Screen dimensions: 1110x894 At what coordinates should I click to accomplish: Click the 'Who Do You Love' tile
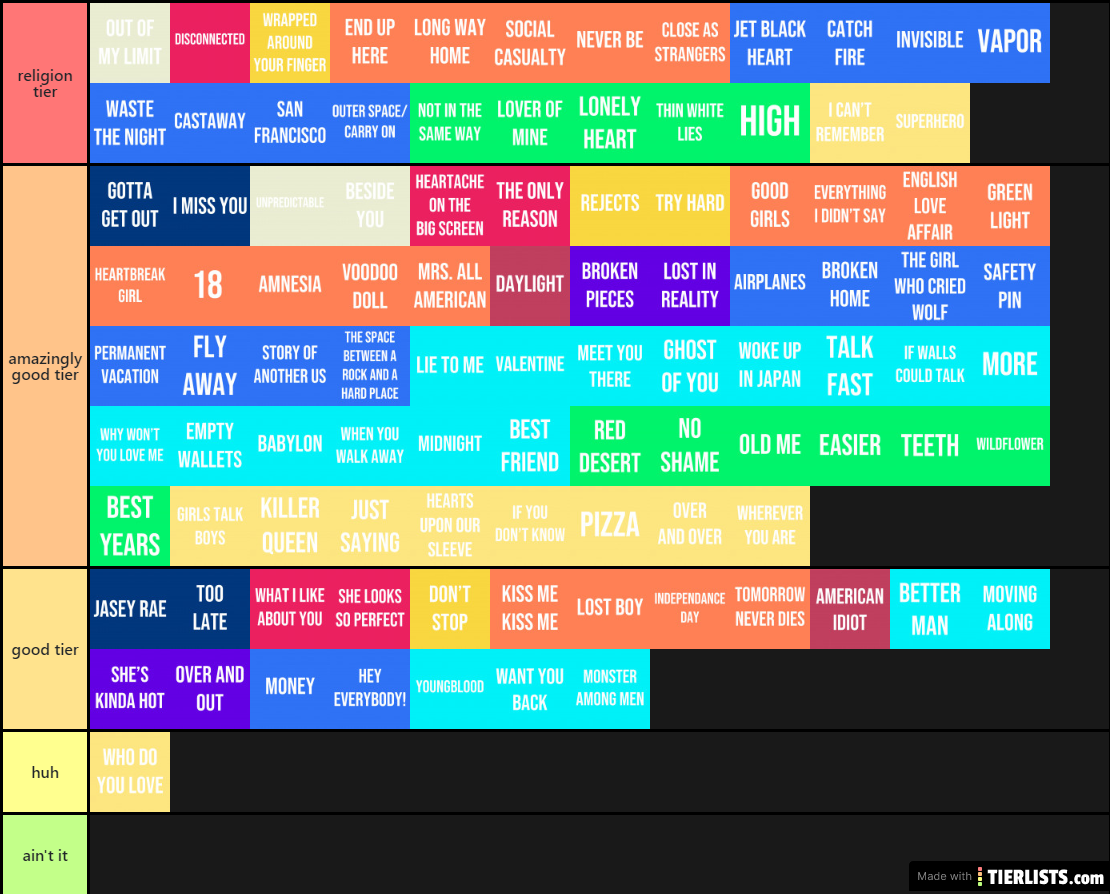130,772
